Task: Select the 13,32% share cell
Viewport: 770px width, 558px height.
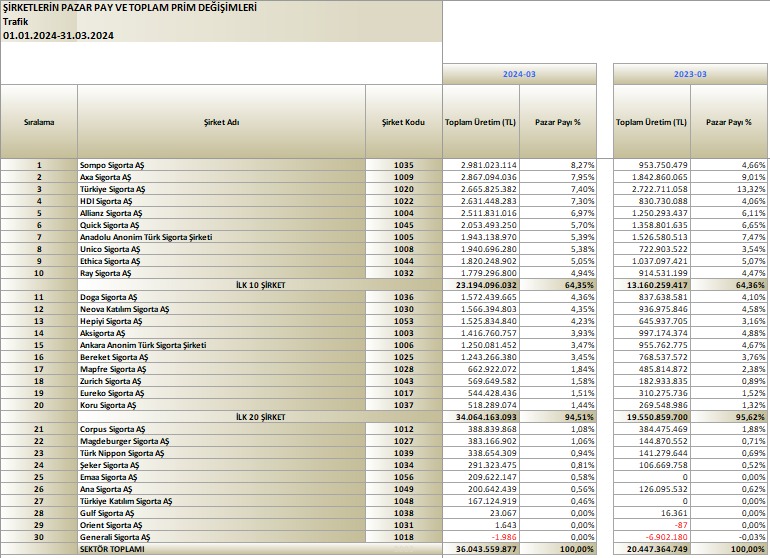Action: click(x=729, y=189)
